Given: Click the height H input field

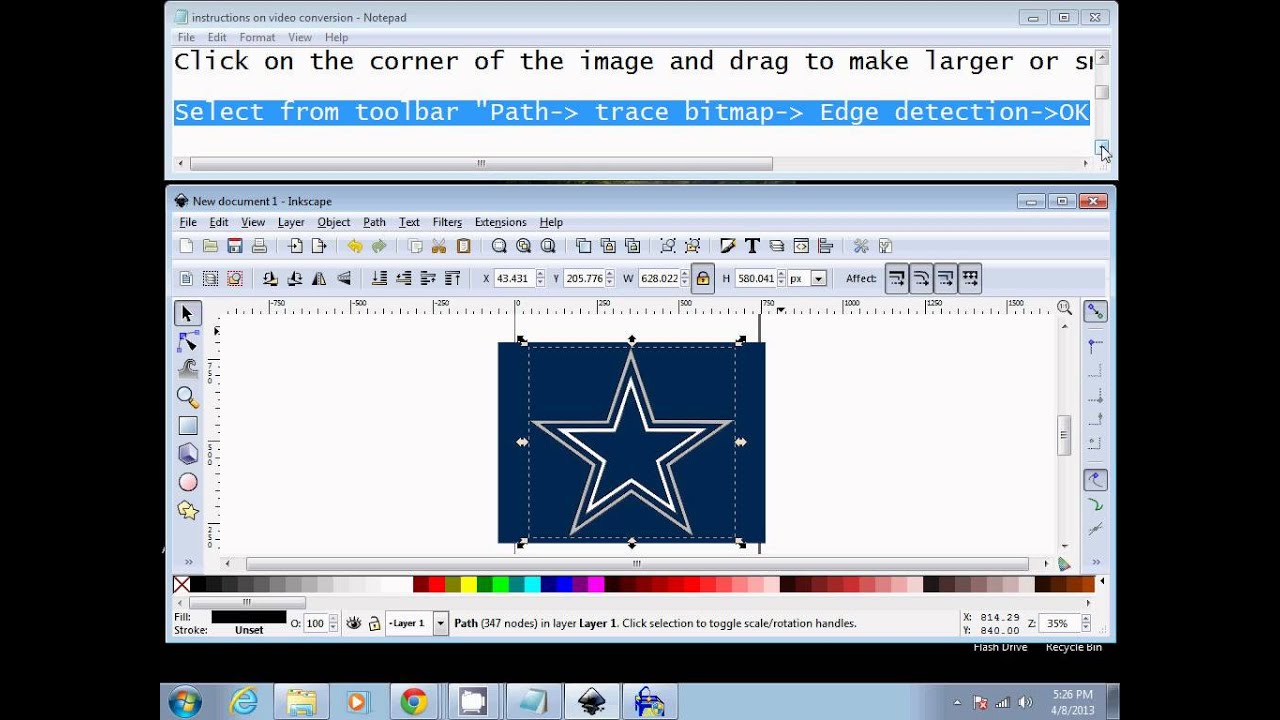Looking at the screenshot, I should click(x=756, y=279).
